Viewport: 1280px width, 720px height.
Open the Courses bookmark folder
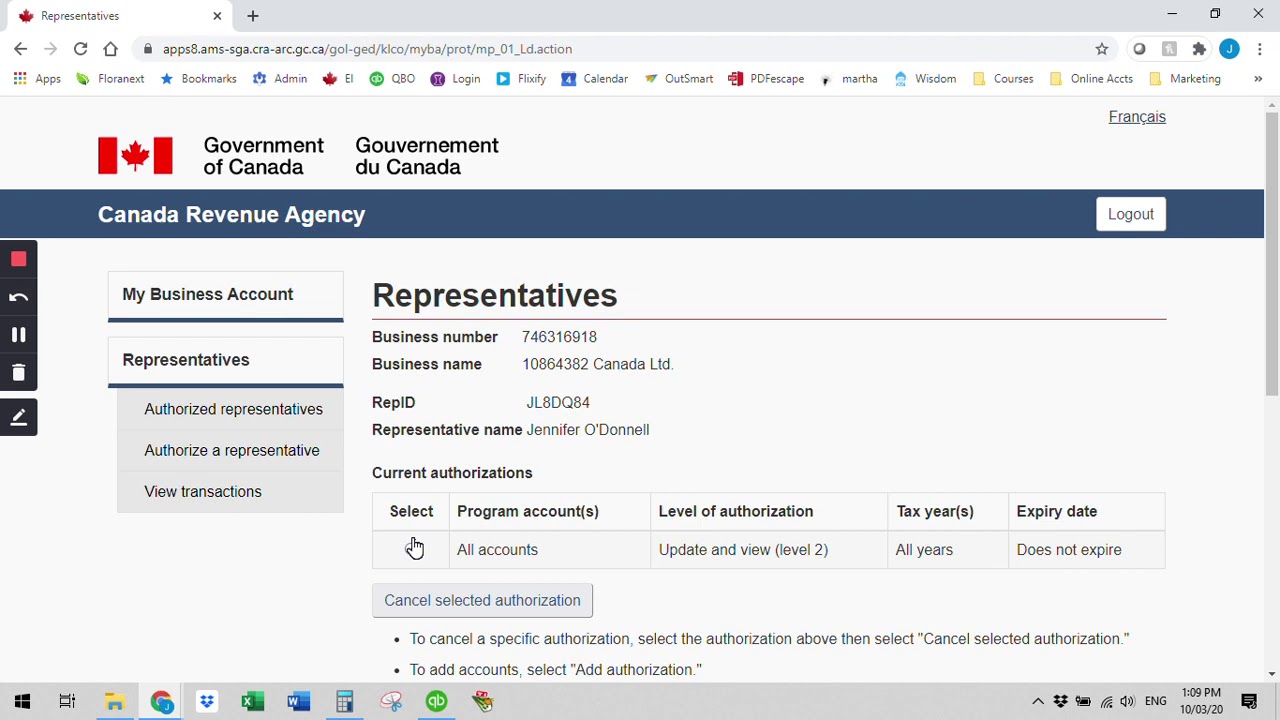pyautogui.click(x=1003, y=79)
